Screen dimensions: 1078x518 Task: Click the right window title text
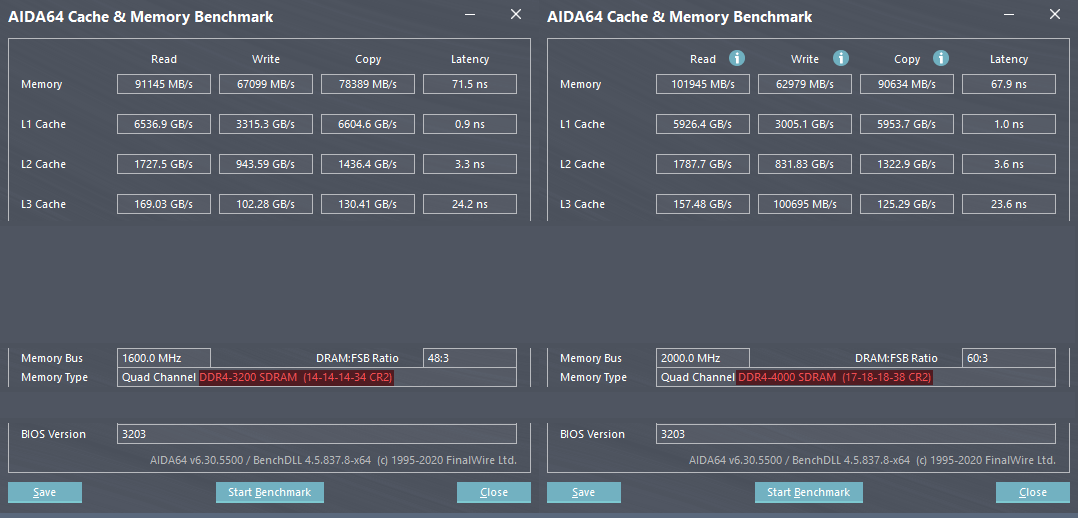tap(679, 17)
